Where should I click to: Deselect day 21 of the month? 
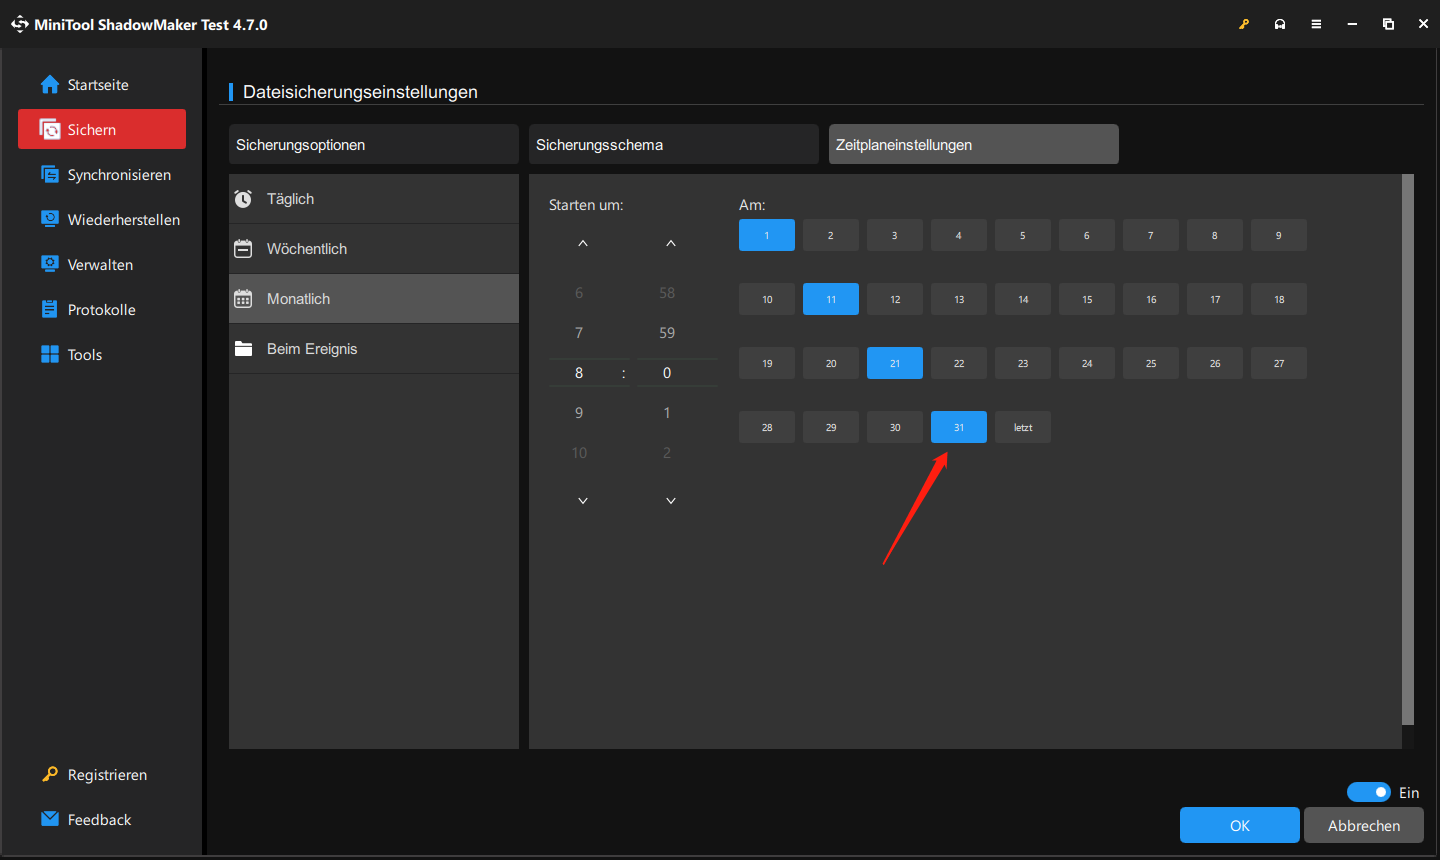coord(895,363)
